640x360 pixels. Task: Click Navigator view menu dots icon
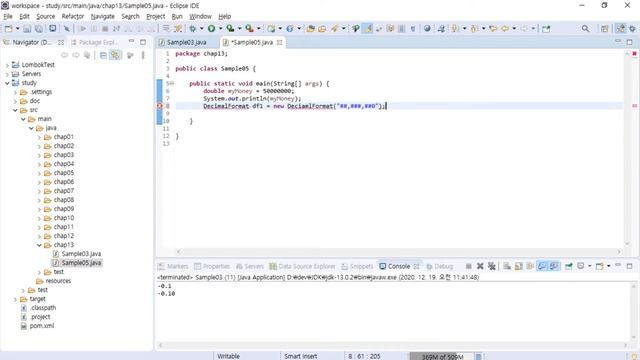143,55
